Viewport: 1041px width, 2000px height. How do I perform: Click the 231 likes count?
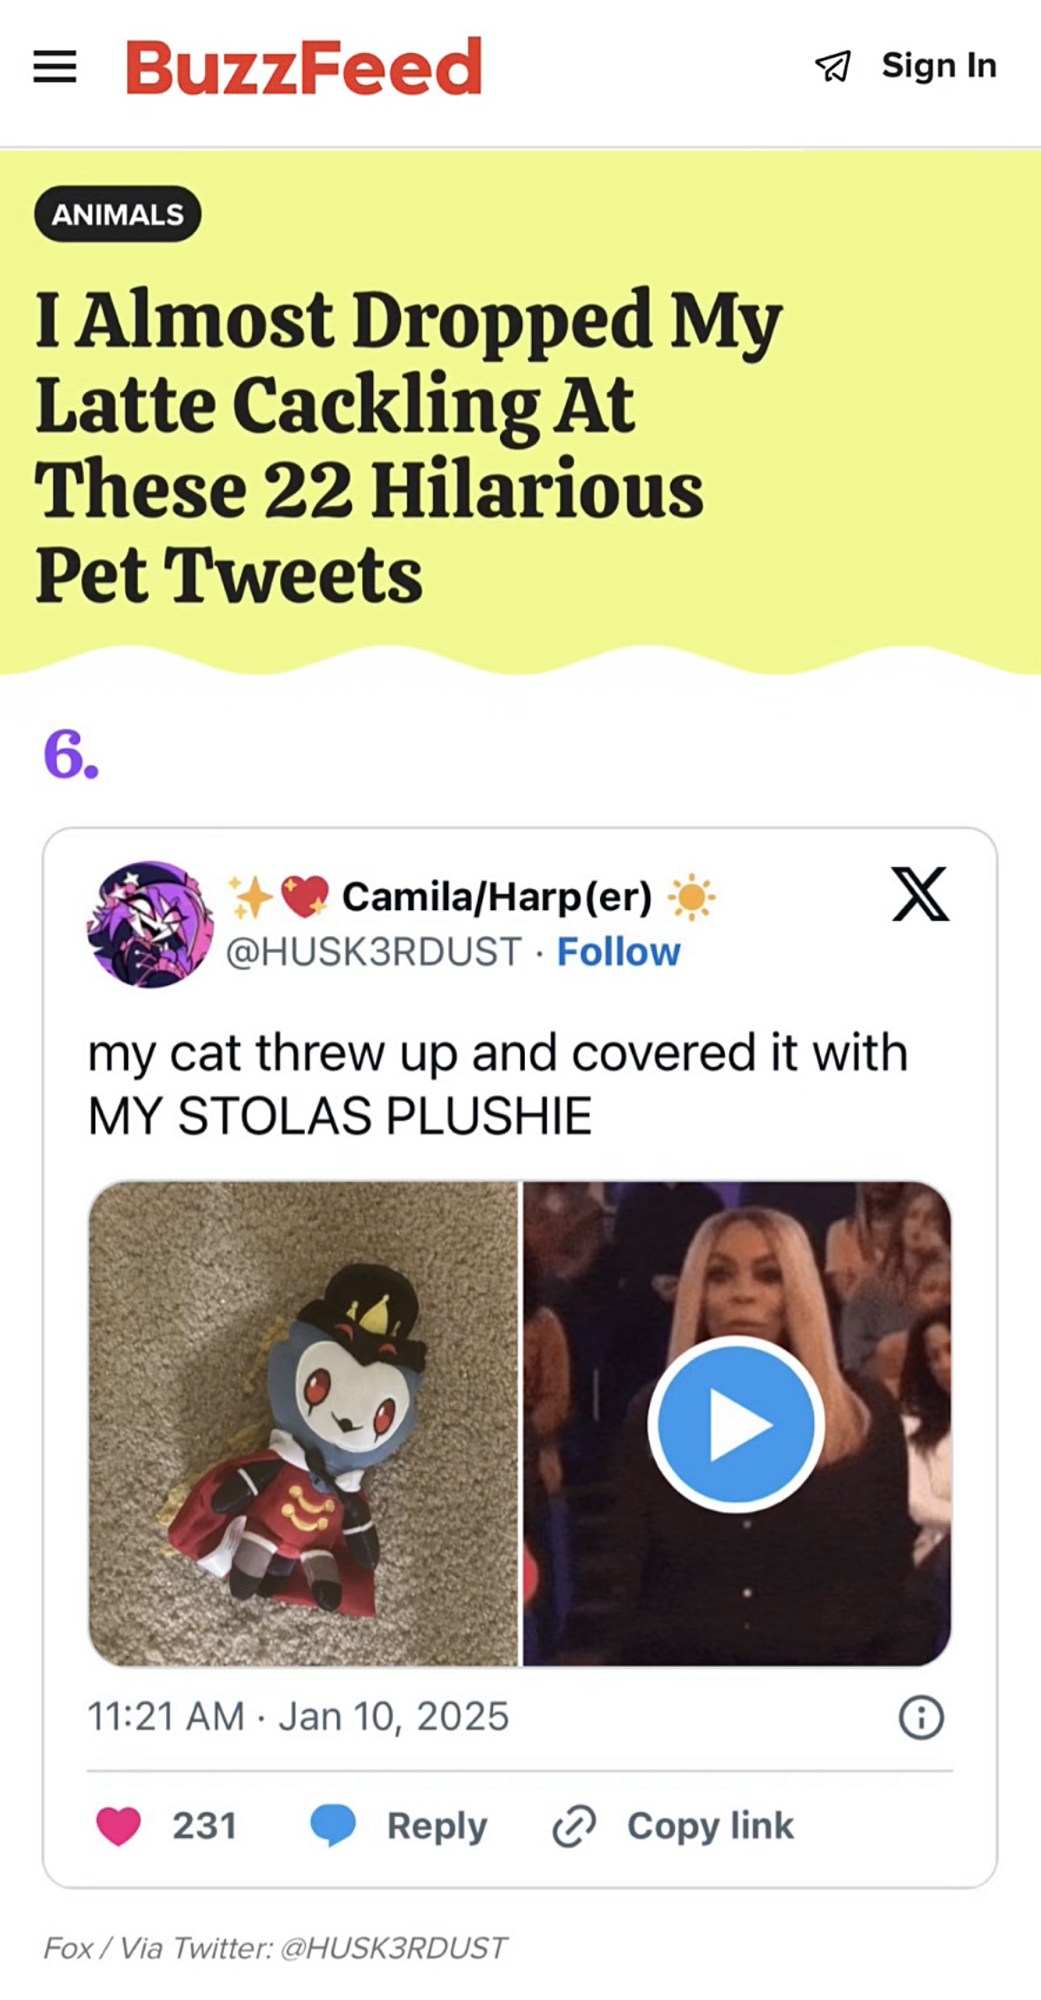(x=205, y=1826)
